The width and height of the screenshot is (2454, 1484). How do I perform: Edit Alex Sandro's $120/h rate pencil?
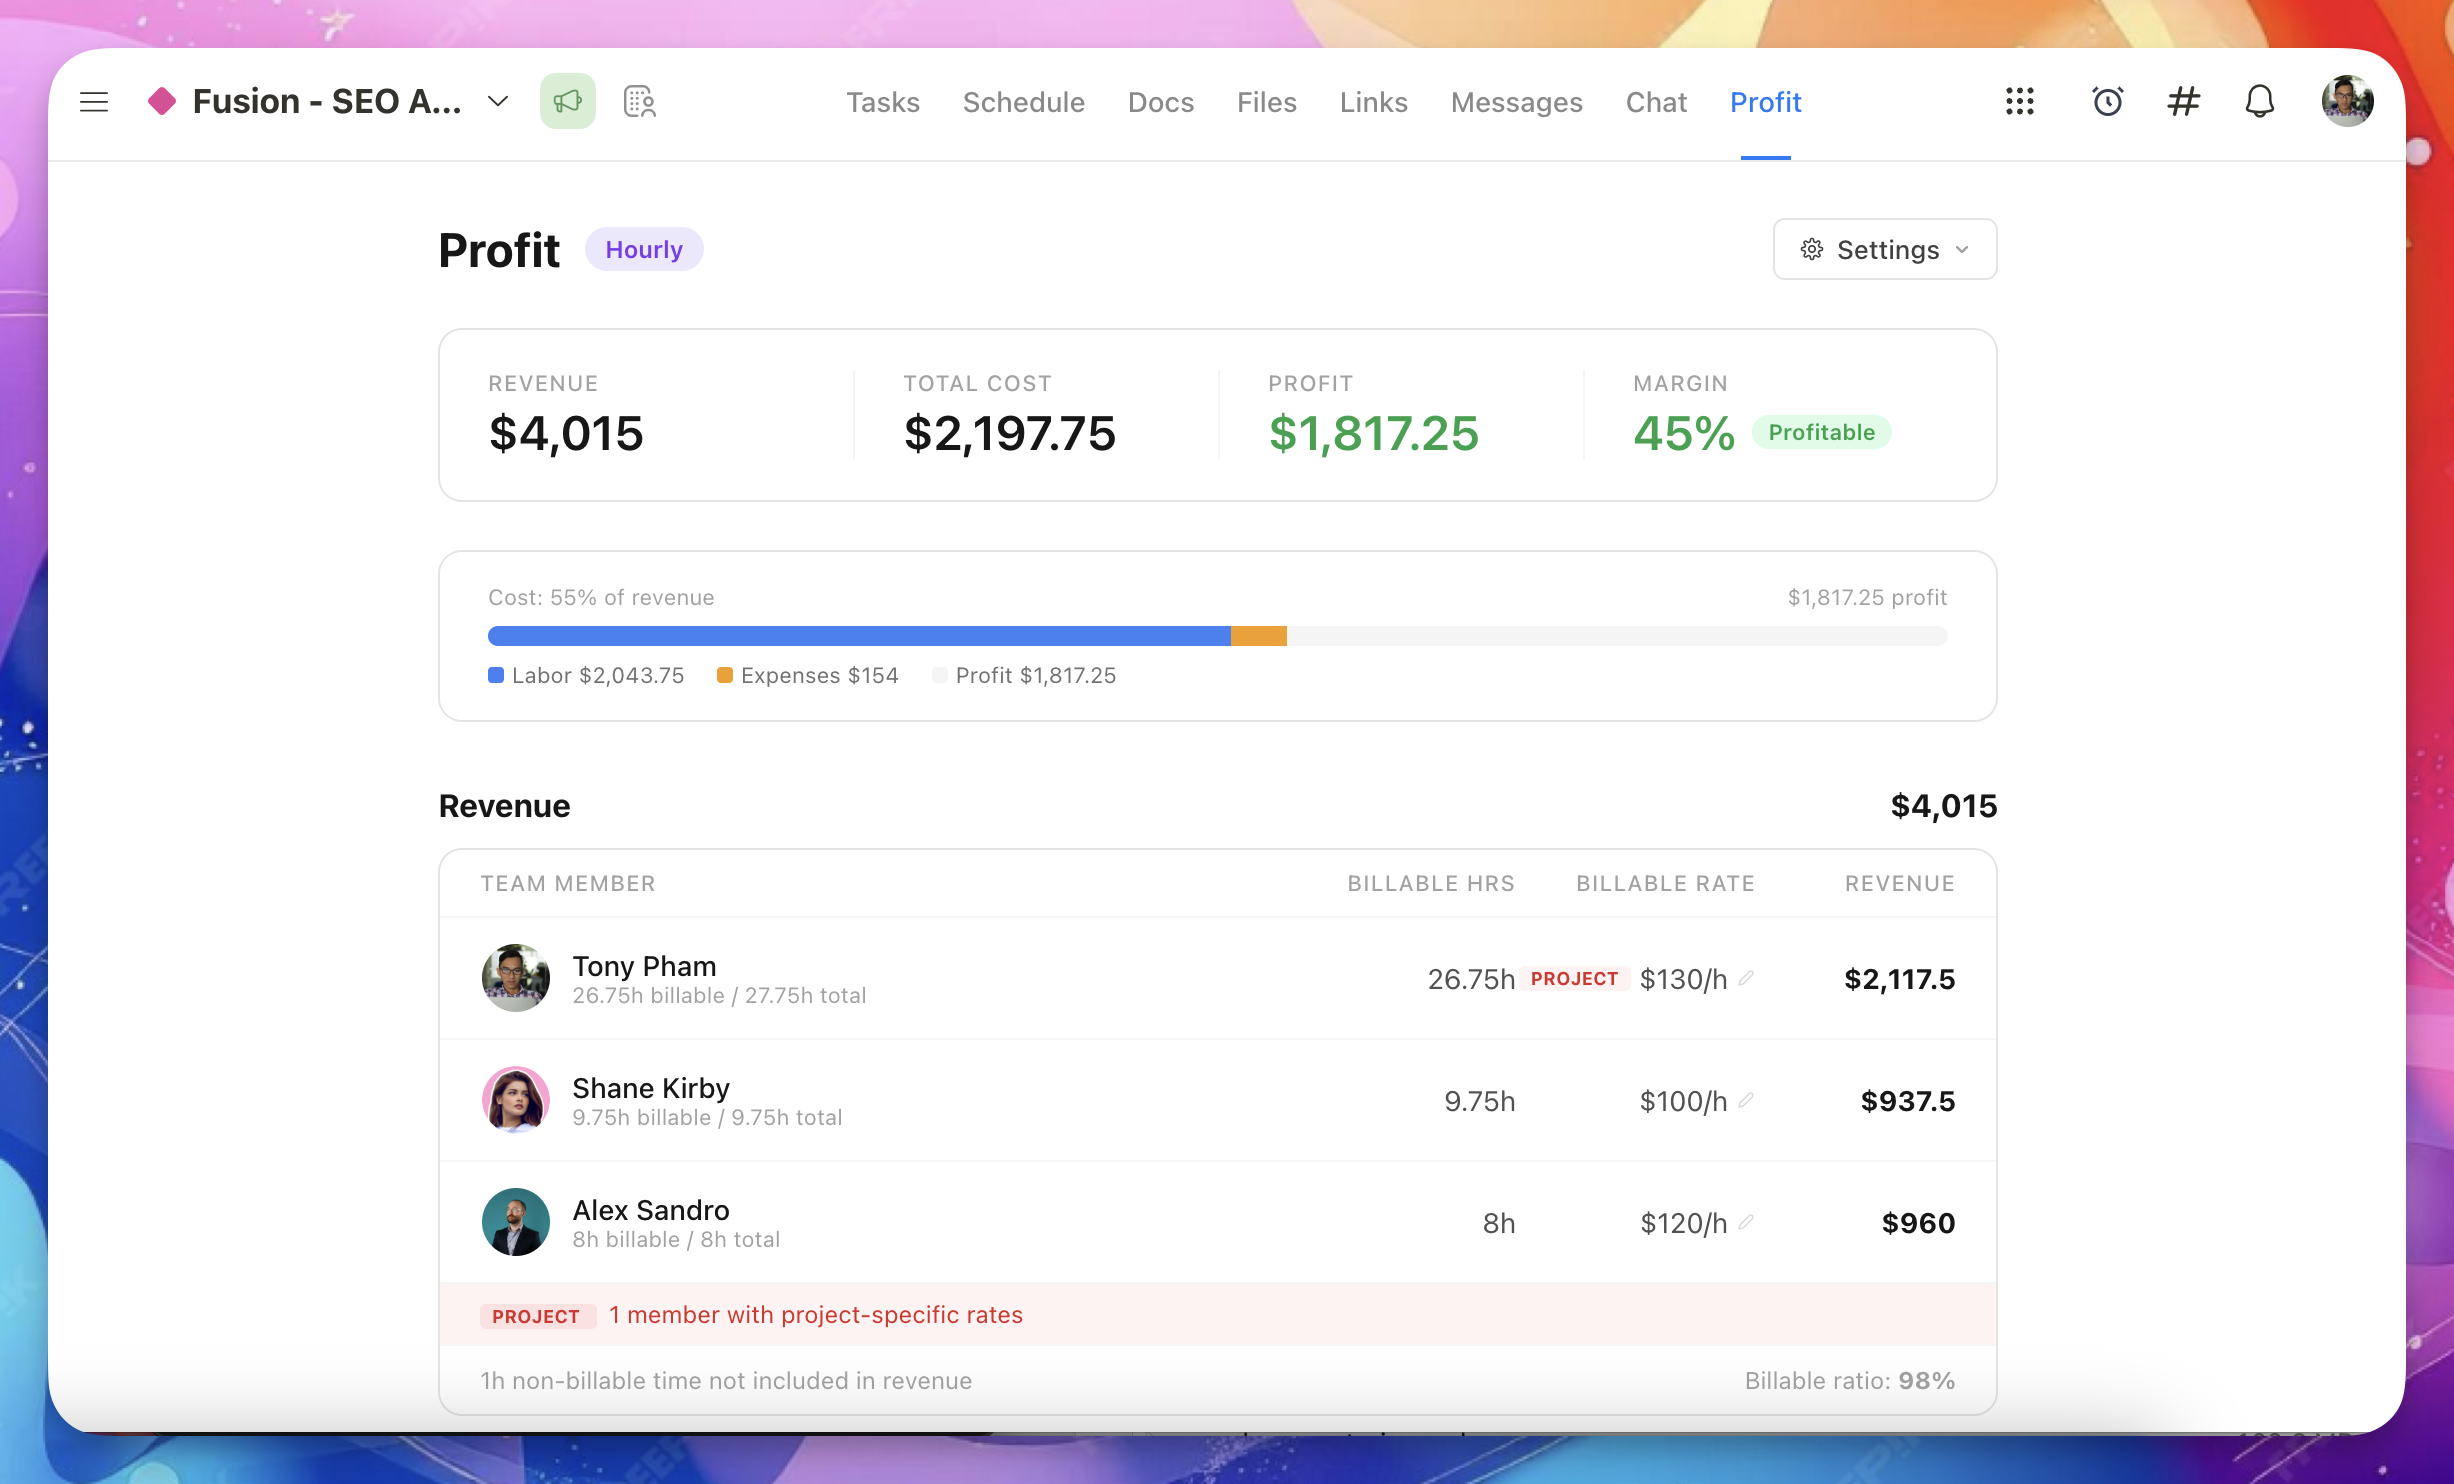1746,1222
